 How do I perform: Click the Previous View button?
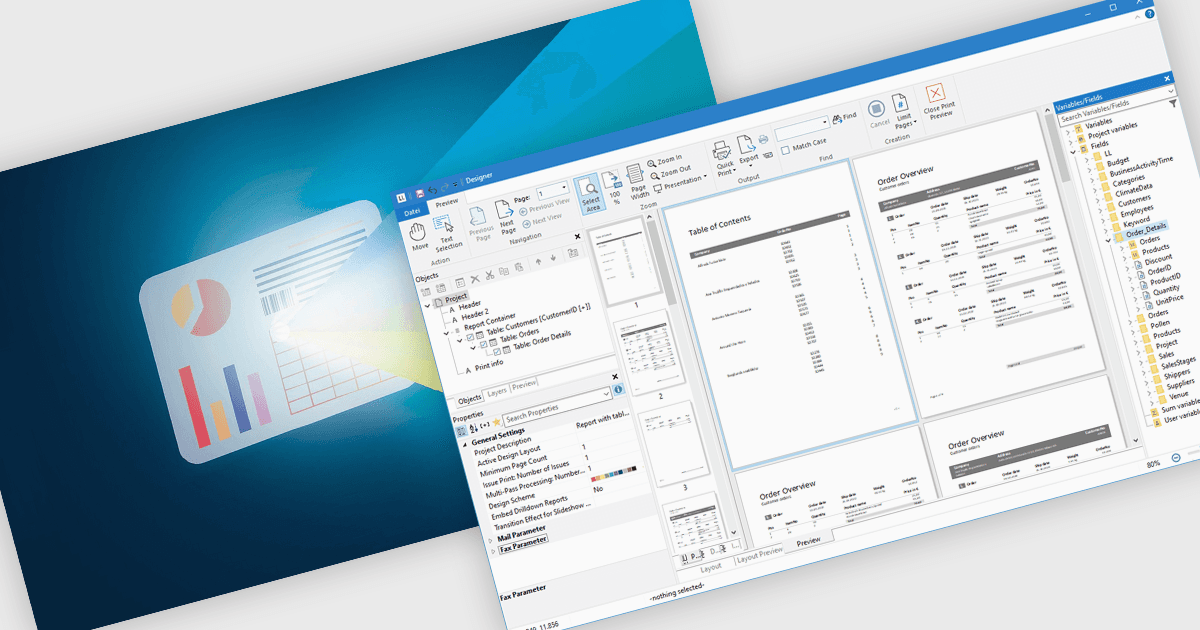click(547, 206)
